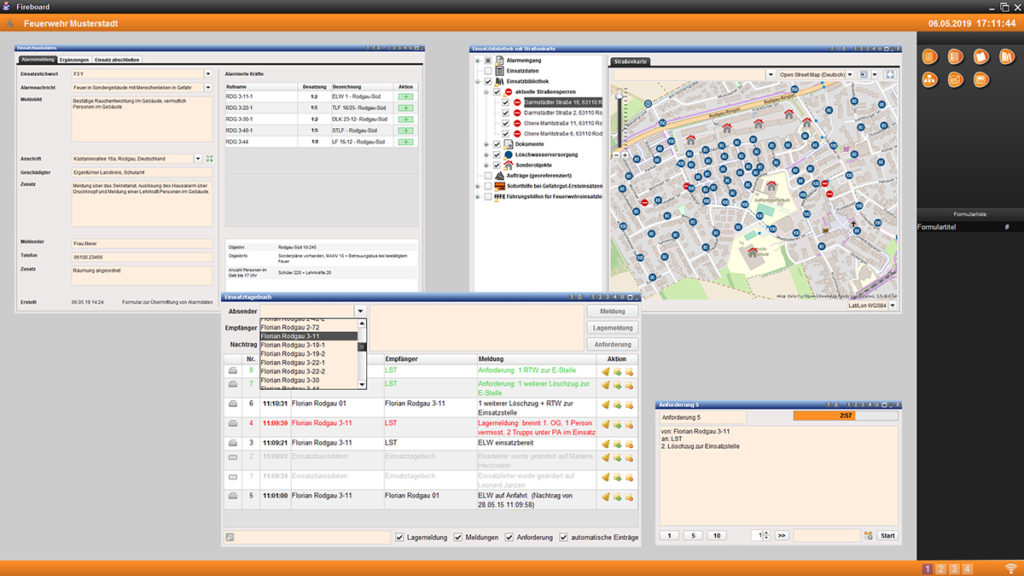Check the Einsatzdaten checkbox in tree
The width and height of the screenshot is (1024, 576).
point(488,71)
